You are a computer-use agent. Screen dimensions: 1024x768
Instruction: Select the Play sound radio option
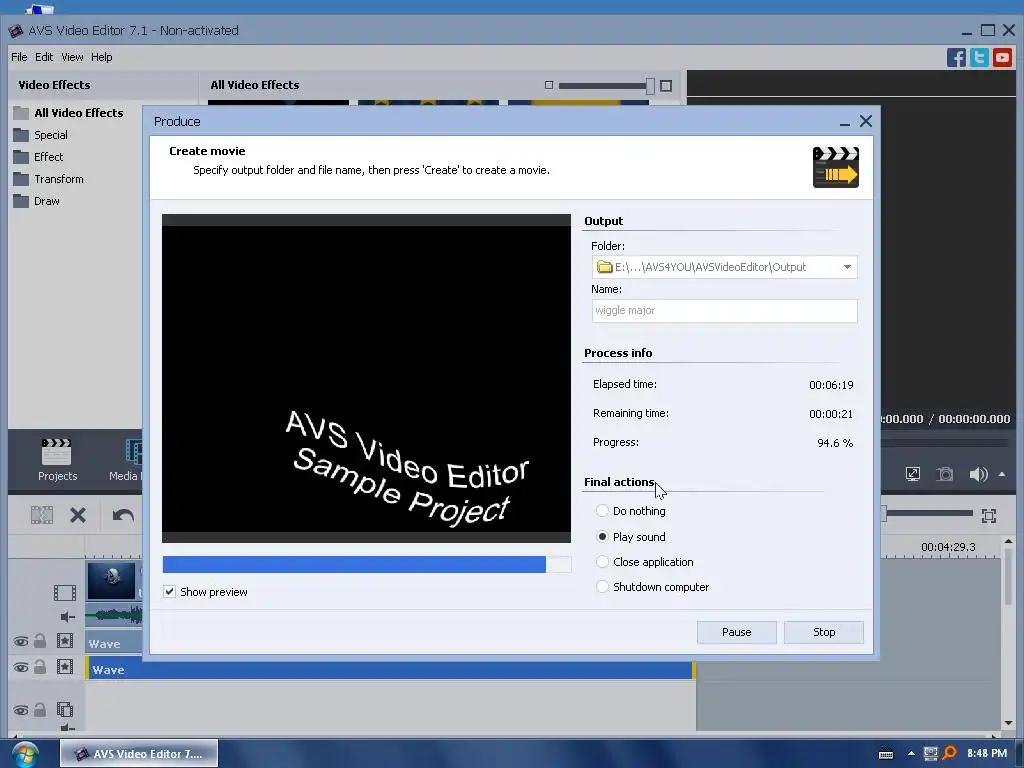[x=602, y=537]
